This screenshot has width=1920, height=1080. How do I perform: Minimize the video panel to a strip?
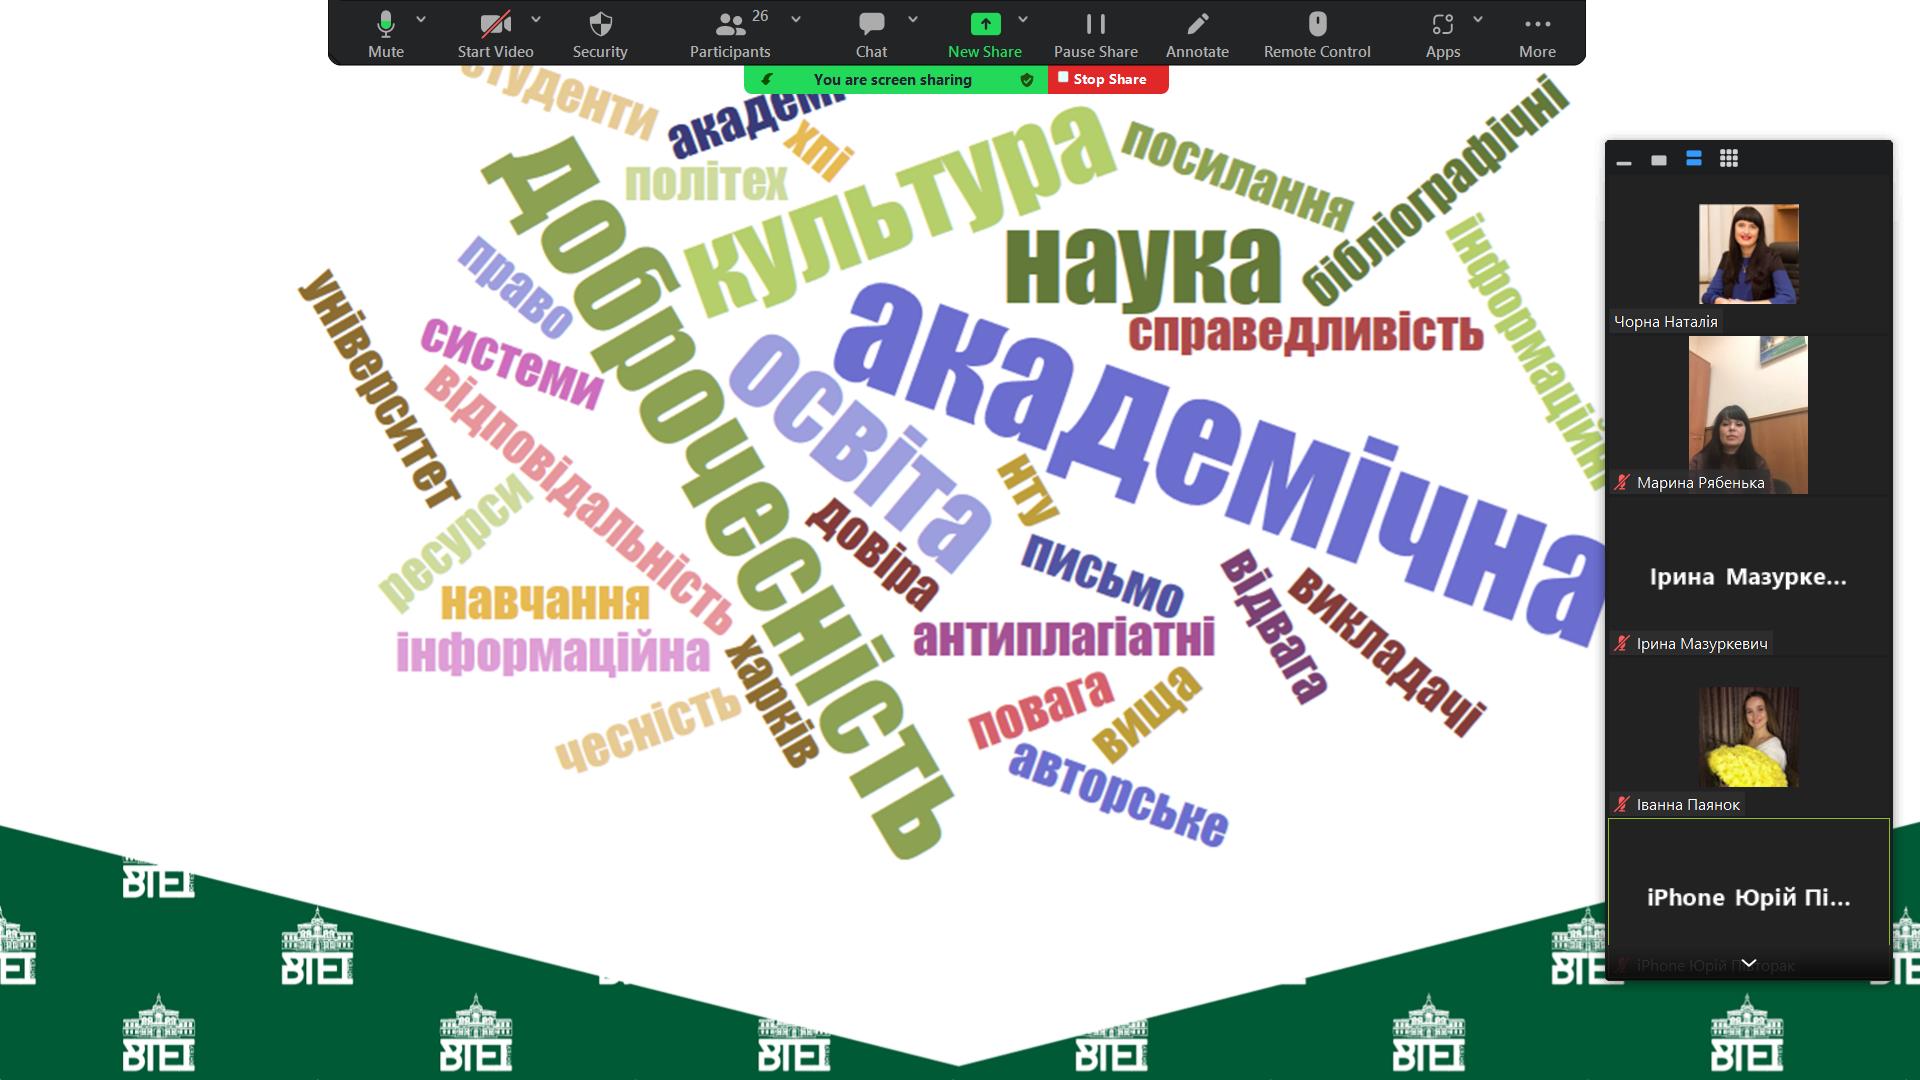coord(1624,160)
